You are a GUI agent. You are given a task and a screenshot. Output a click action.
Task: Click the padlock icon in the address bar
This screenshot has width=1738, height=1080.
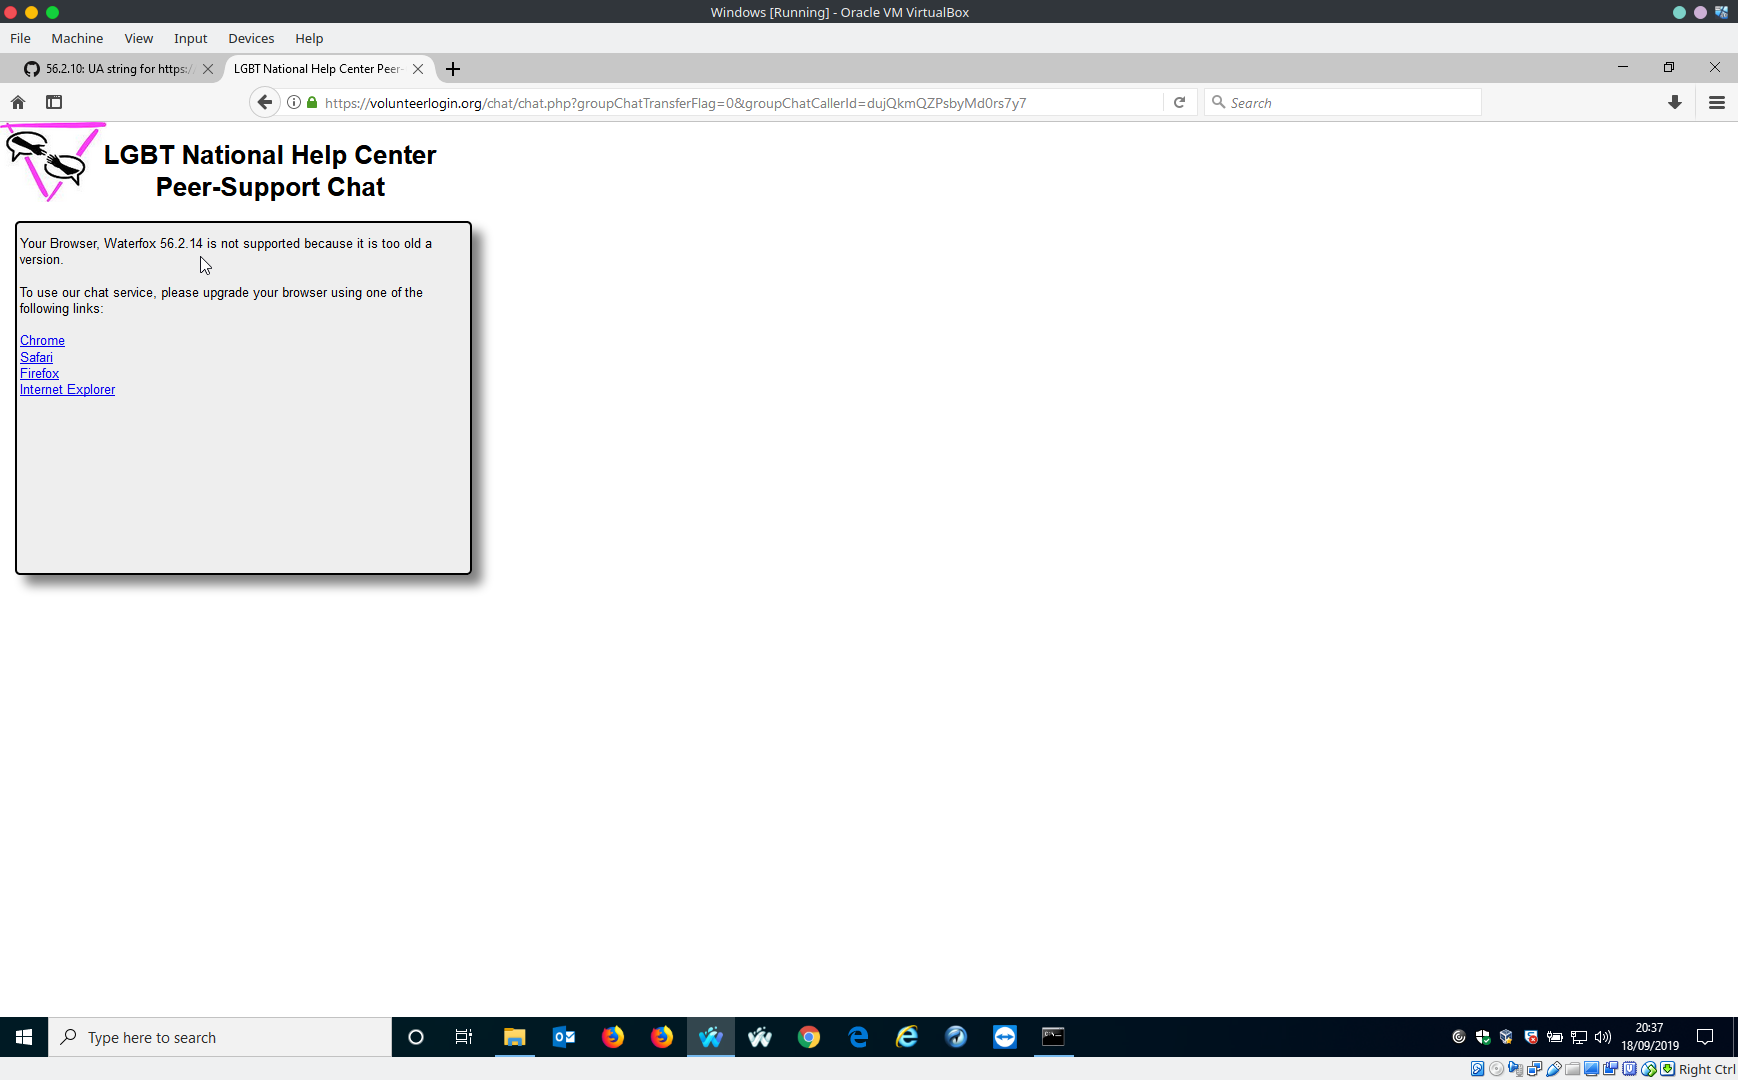pos(311,102)
